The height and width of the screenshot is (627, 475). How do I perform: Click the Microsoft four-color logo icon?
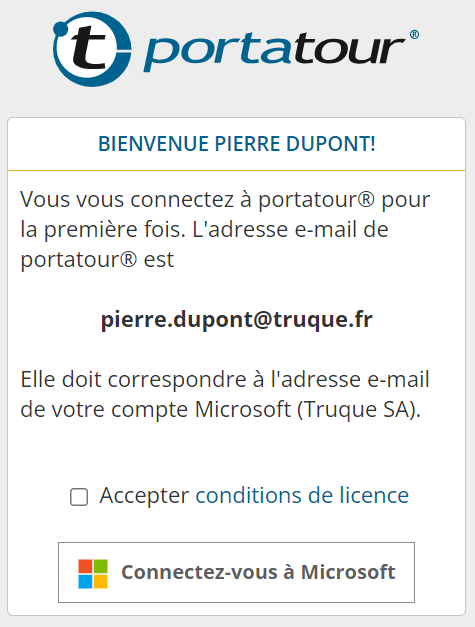[93, 573]
